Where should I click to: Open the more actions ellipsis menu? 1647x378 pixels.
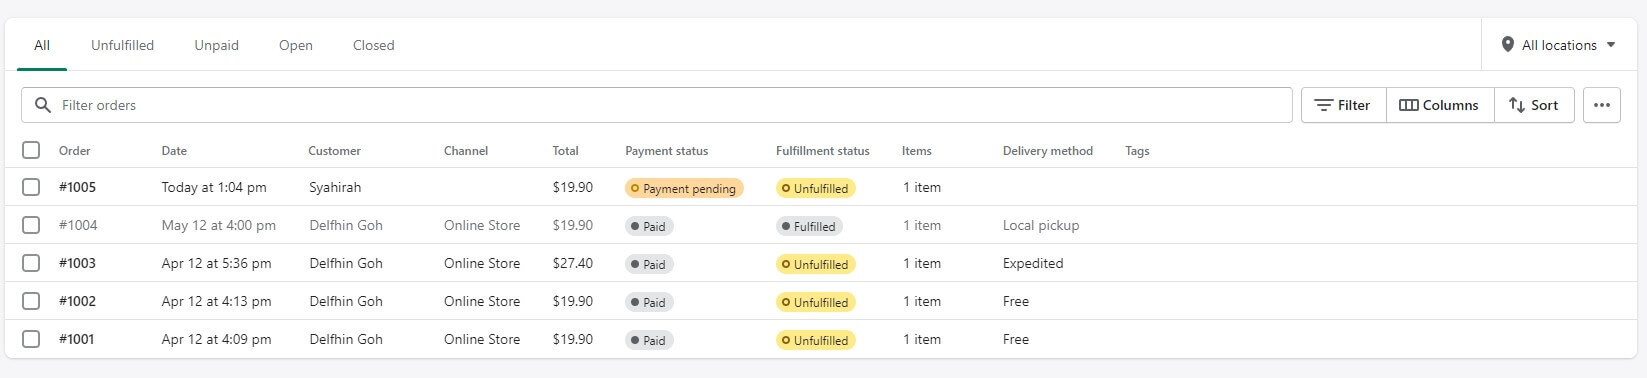pyautogui.click(x=1602, y=105)
